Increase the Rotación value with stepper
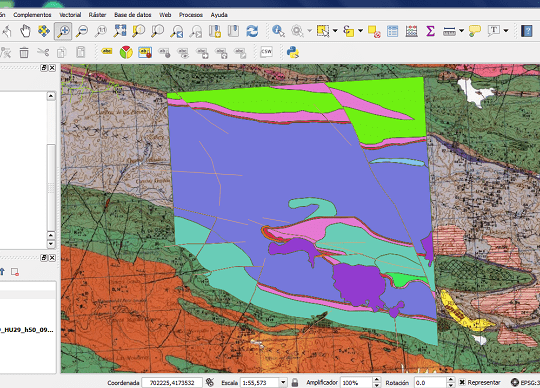 point(451,380)
